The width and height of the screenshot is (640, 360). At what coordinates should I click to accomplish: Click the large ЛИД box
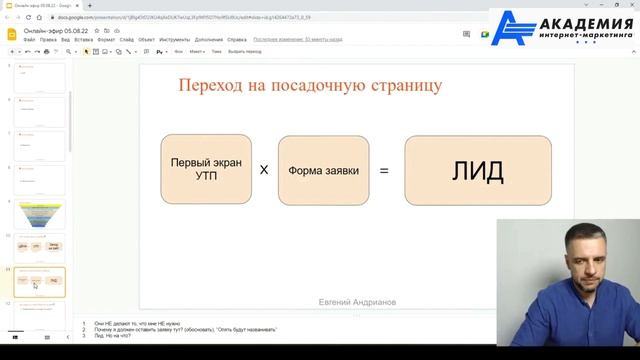(x=478, y=170)
